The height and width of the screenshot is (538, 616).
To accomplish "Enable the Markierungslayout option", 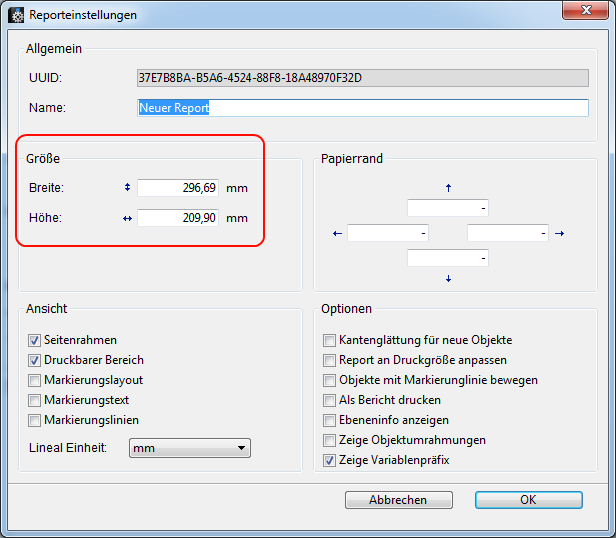I will (x=35, y=380).
